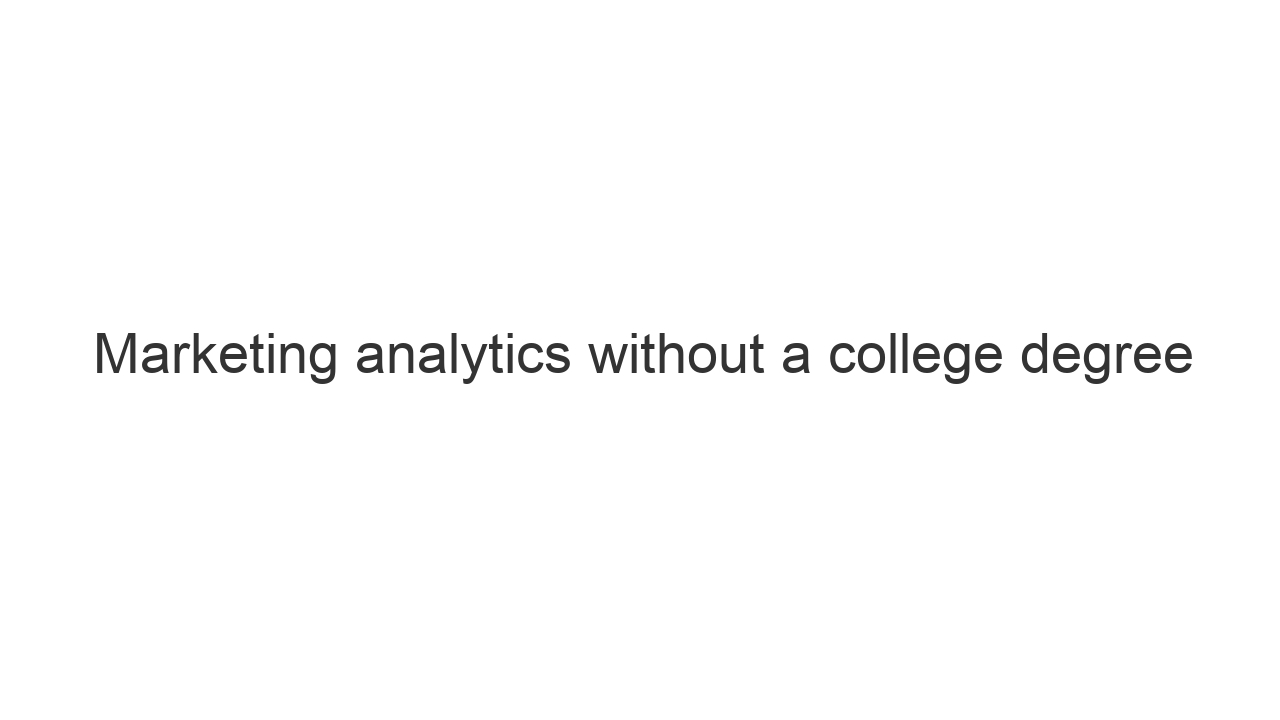Click the word "college" in the title
The image size is (1280, 720).
point(915,355)
